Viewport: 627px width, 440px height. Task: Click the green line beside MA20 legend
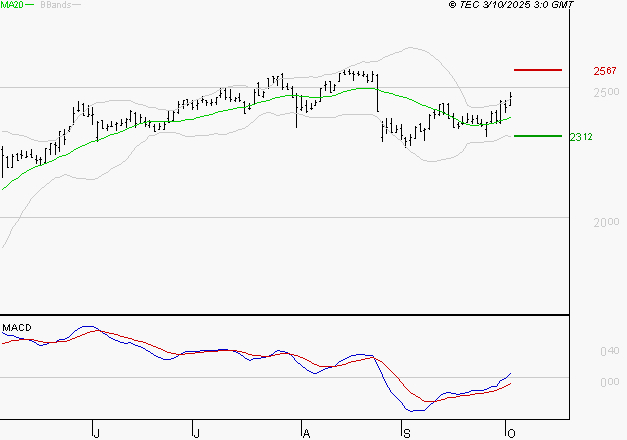pyautogui.click(x=29, y=6)
